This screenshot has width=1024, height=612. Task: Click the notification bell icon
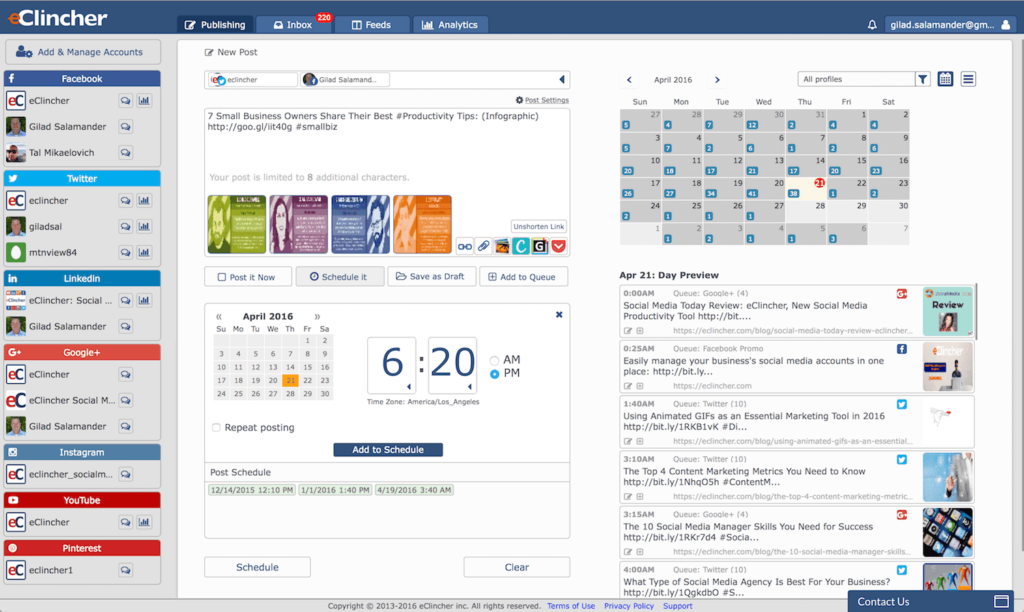click(872, 25)
